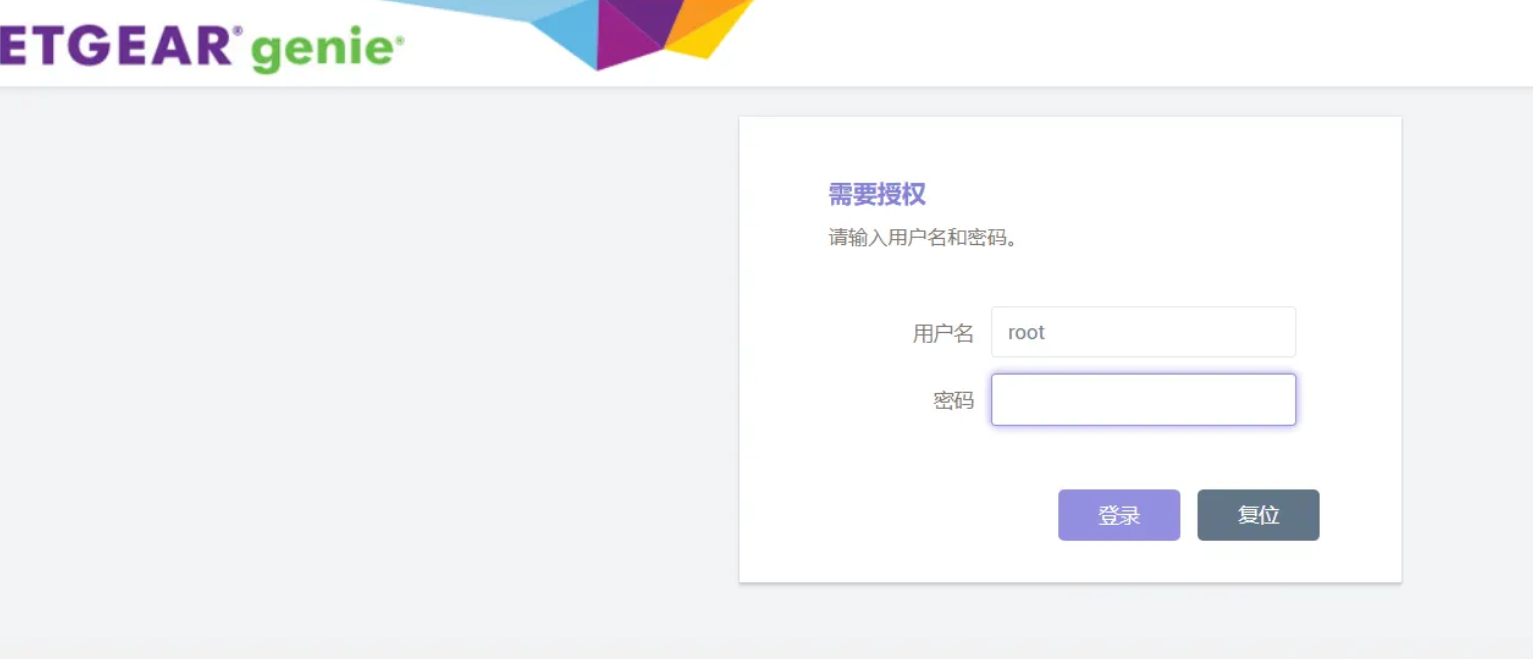1533x659 pixels.
Task: Focus the 密码 password input field
Action: pyautogui.click(x=1143, y=400)
